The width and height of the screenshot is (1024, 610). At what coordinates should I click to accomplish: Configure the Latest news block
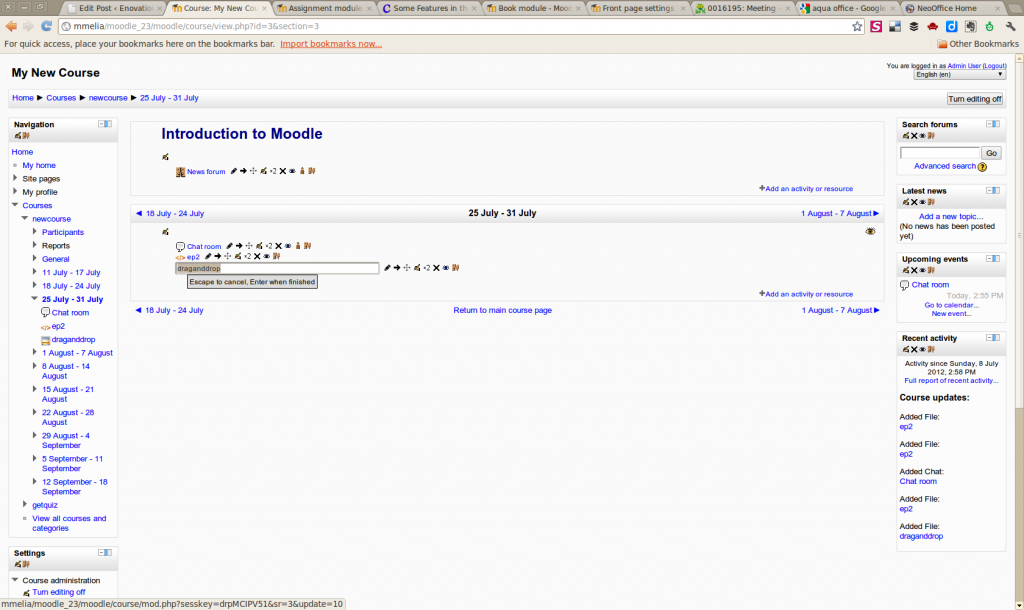906,202
